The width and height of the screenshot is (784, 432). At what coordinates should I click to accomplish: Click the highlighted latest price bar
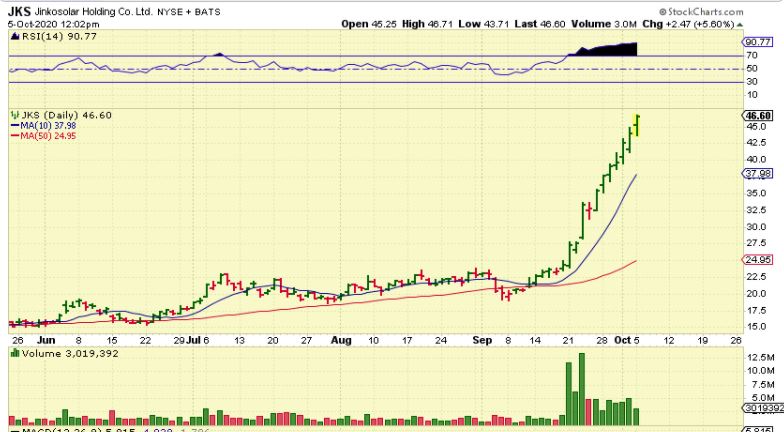636,125
